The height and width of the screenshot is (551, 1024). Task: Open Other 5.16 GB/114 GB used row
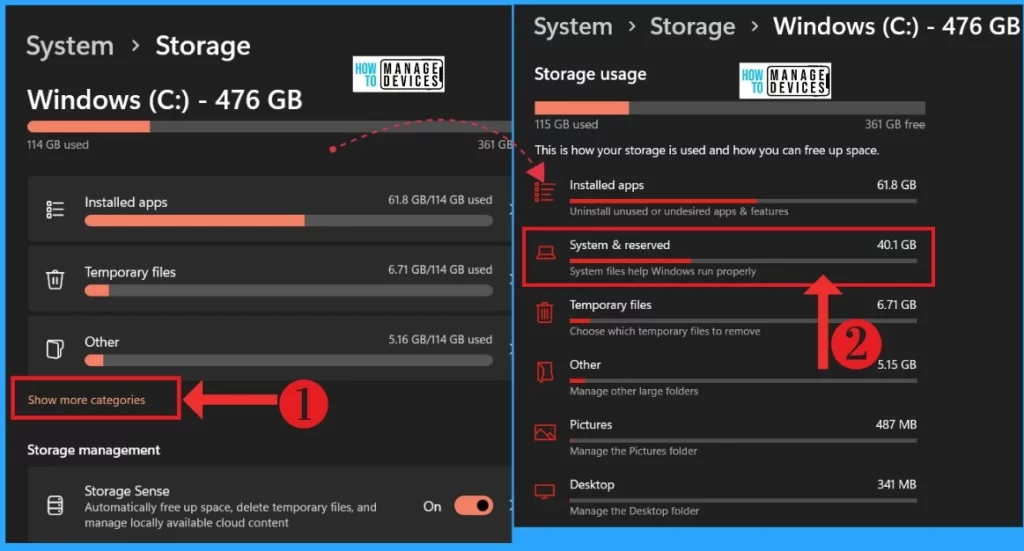point(270,348)
